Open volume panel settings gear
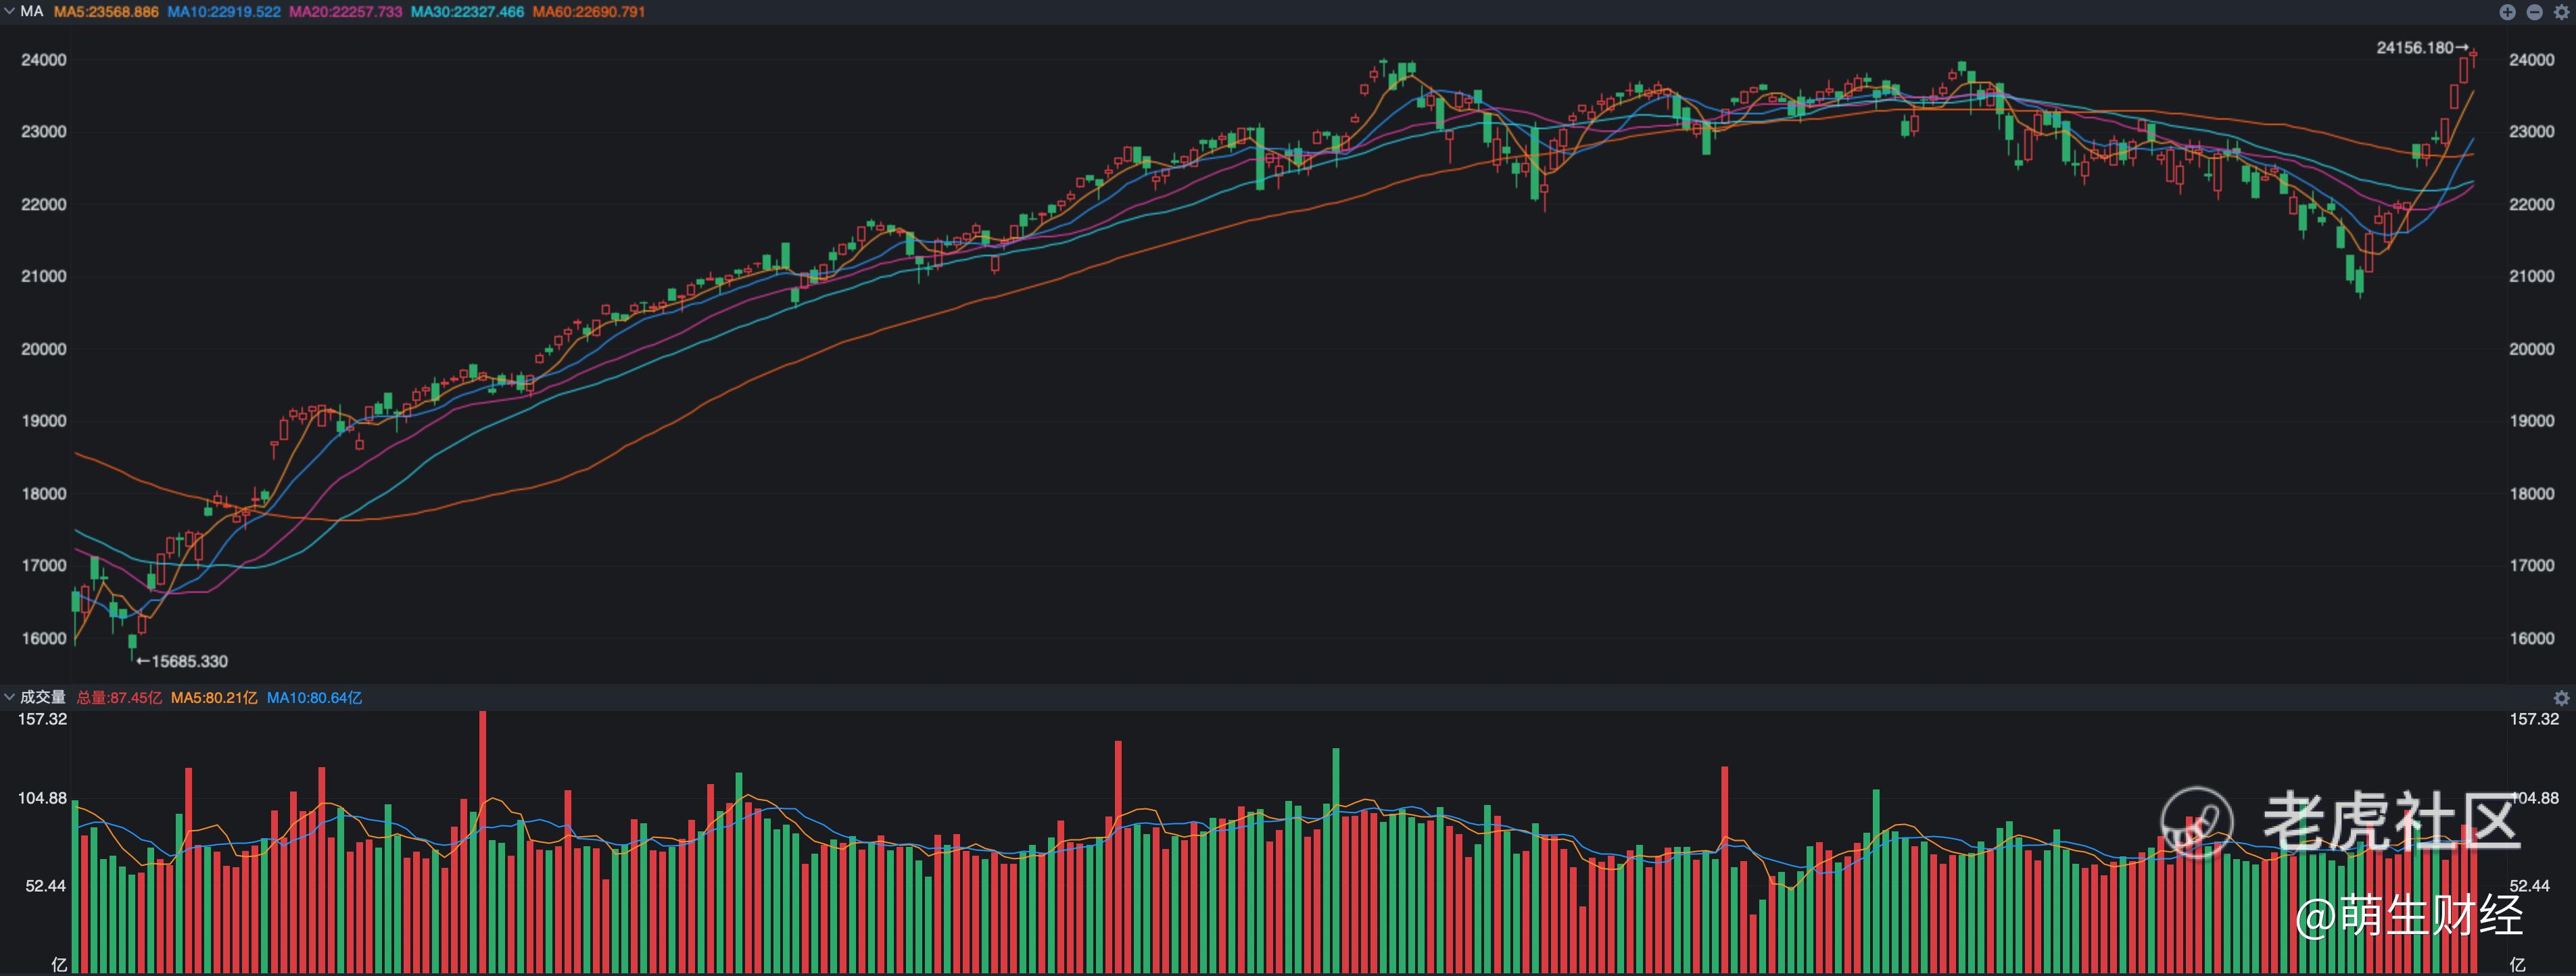 pos(2561,698)
